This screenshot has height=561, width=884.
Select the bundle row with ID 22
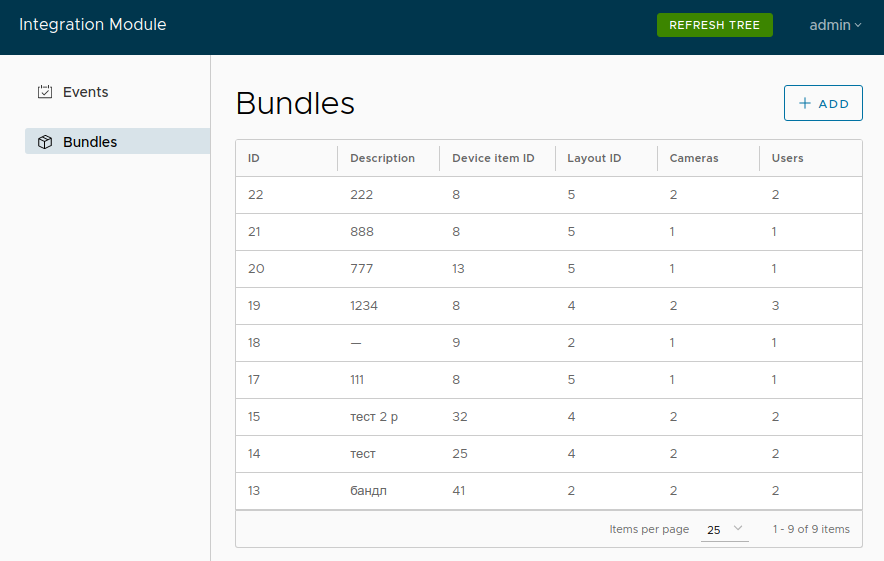click(x=548, y=195)
